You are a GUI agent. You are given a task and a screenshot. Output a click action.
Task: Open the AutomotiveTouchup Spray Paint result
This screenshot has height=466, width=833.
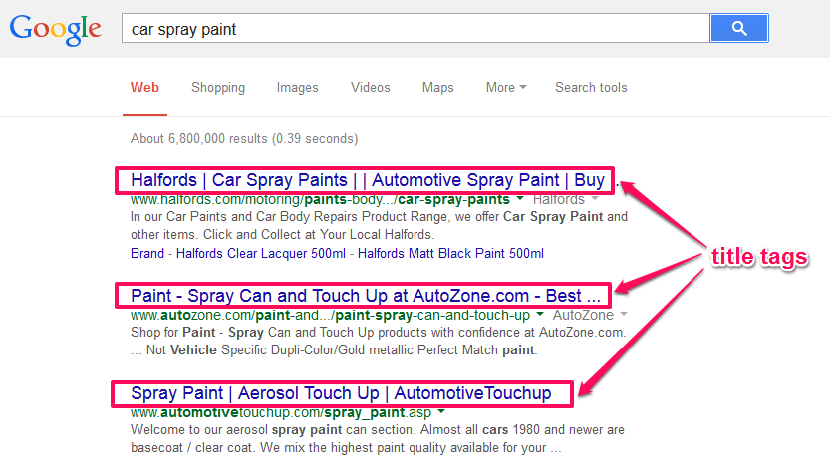341,393
